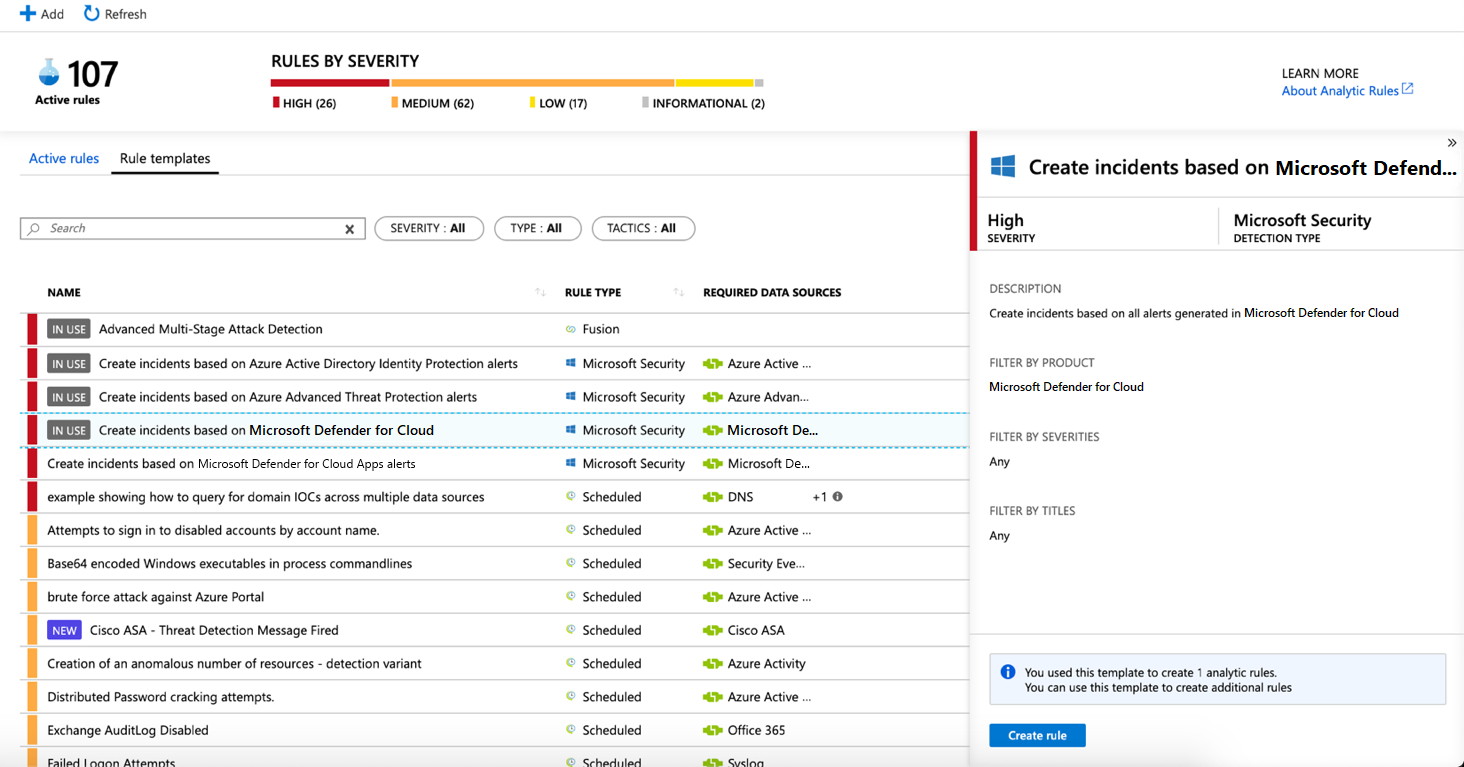Image resolution: width=1464 pixels, height=767 pixels.
Task: Sort by RULE TYPE column arrows
Action: pos(679,292)
